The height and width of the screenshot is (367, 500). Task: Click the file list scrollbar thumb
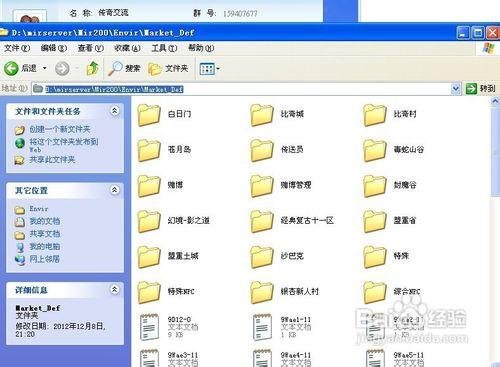pyautogui.click(x=495, y=152)
